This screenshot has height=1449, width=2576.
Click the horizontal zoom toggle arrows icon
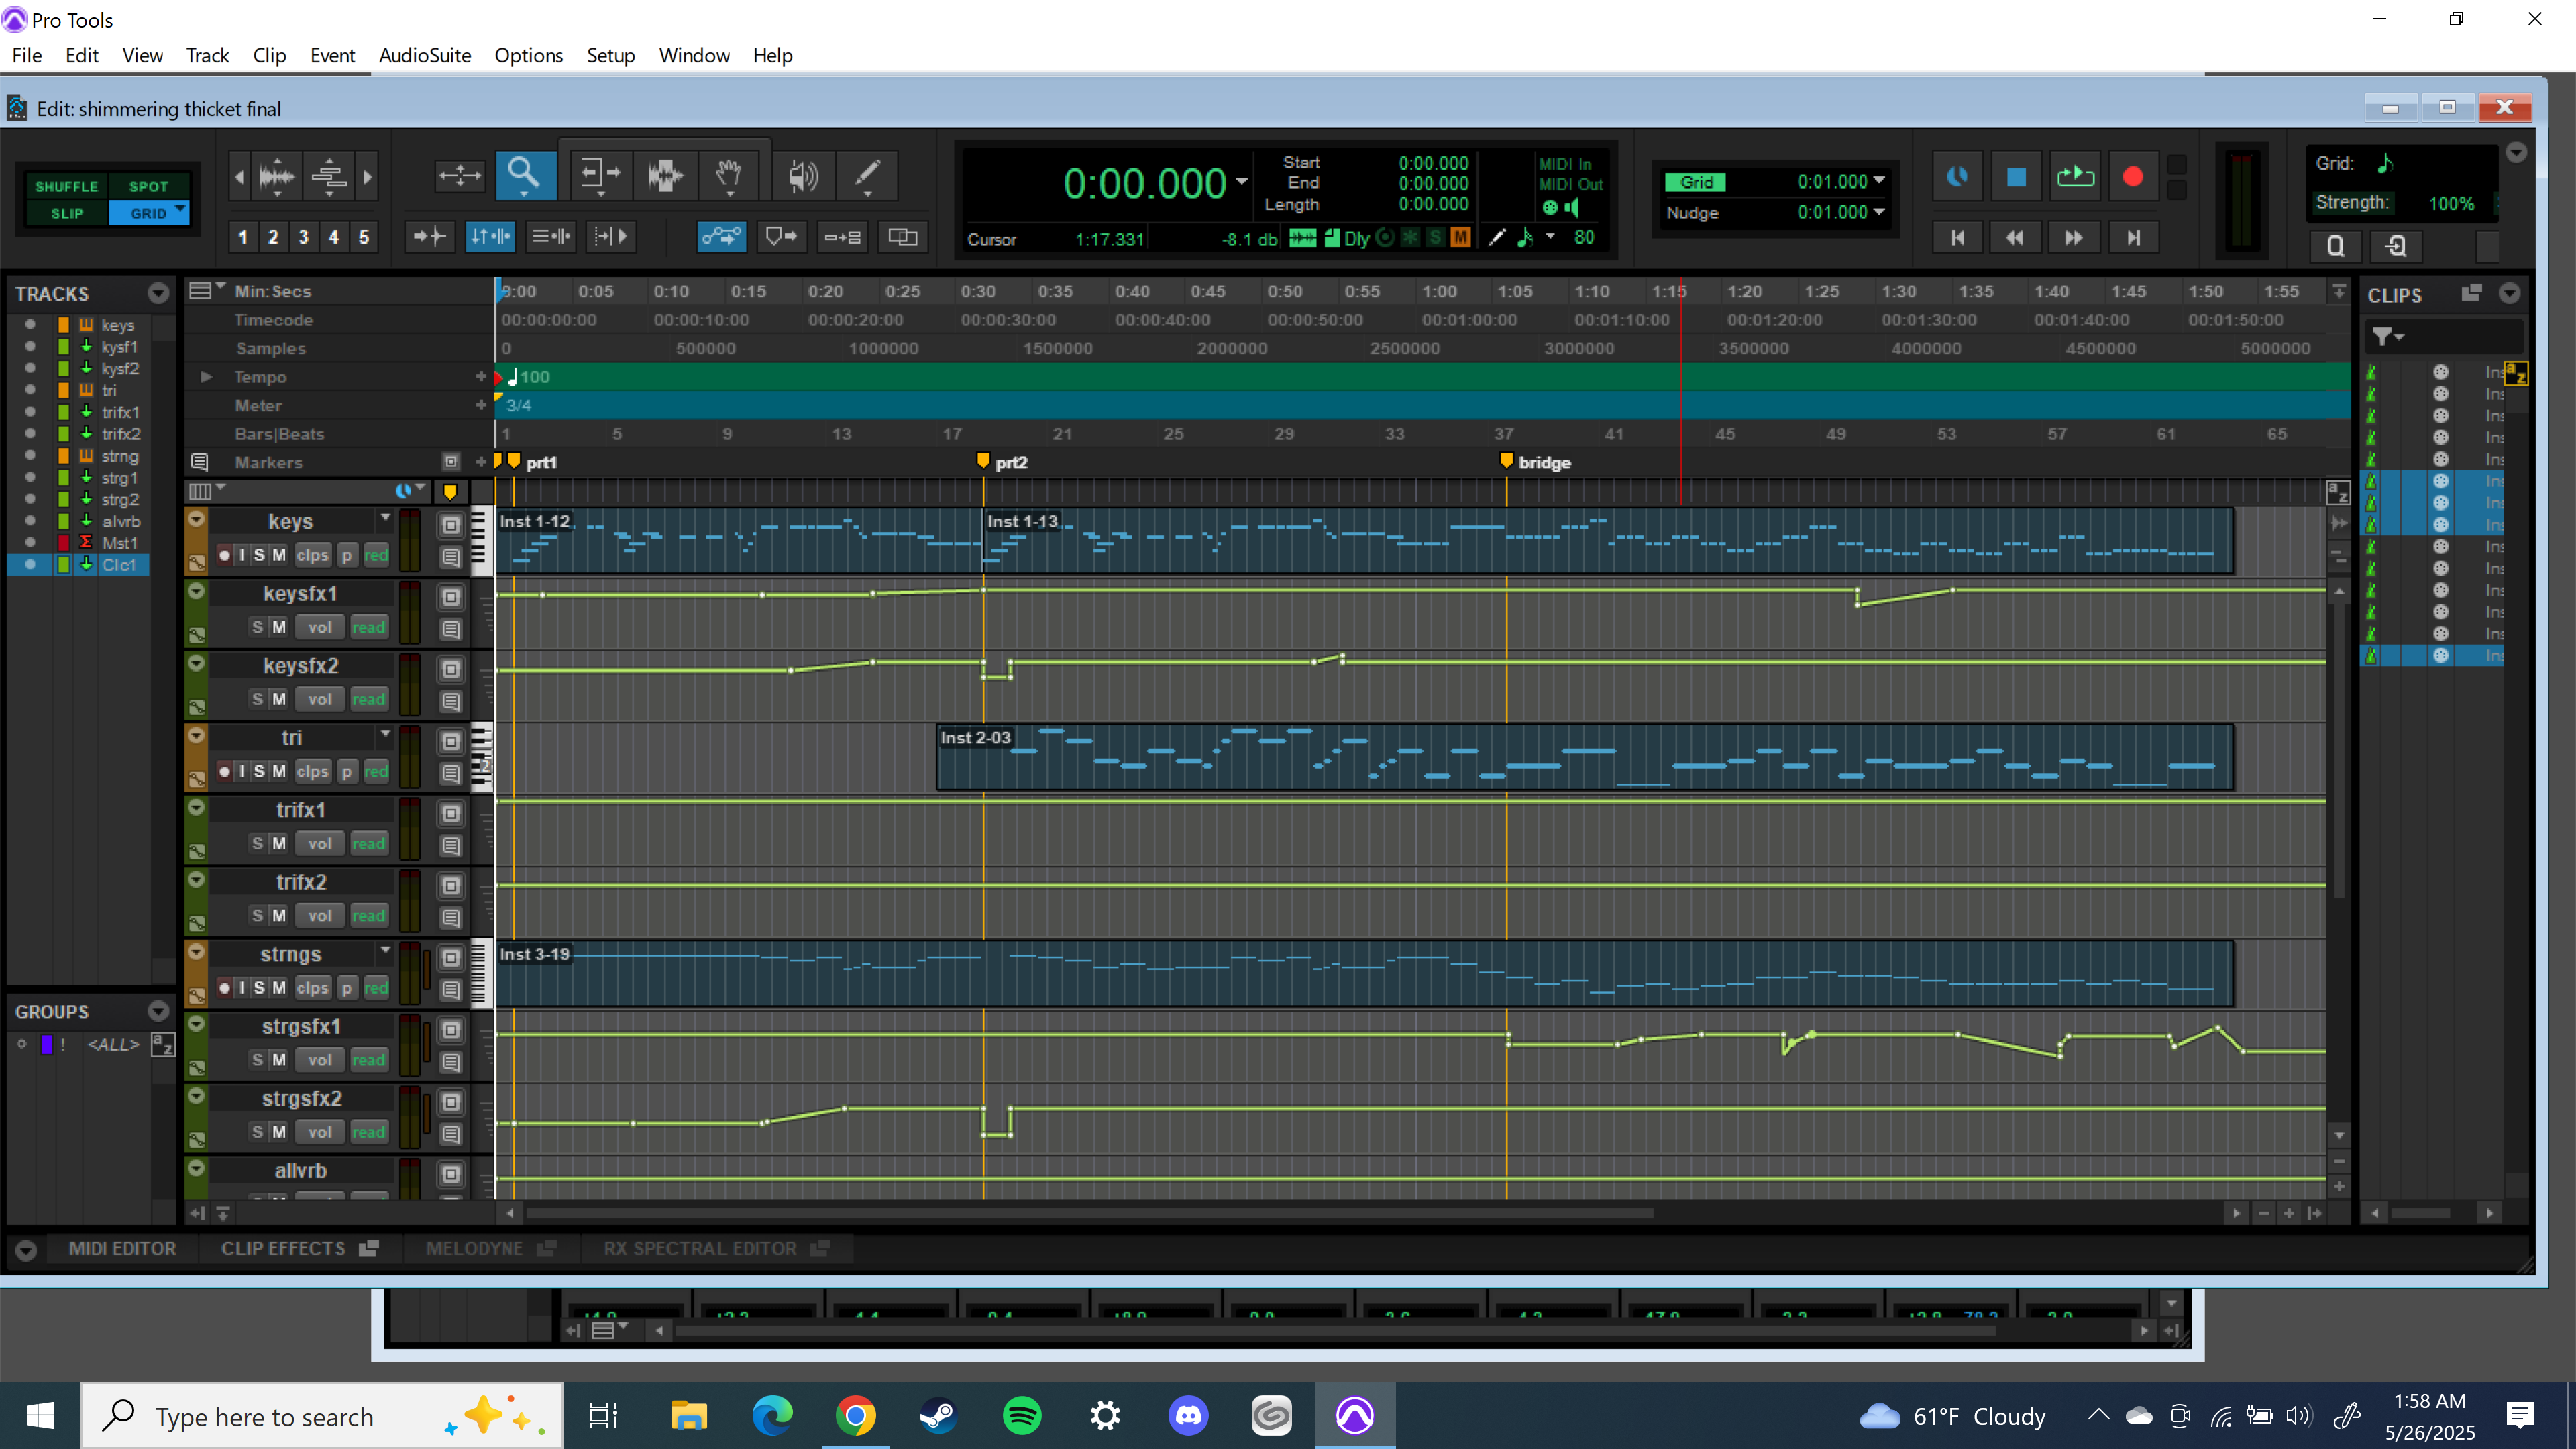click(459, 176)
